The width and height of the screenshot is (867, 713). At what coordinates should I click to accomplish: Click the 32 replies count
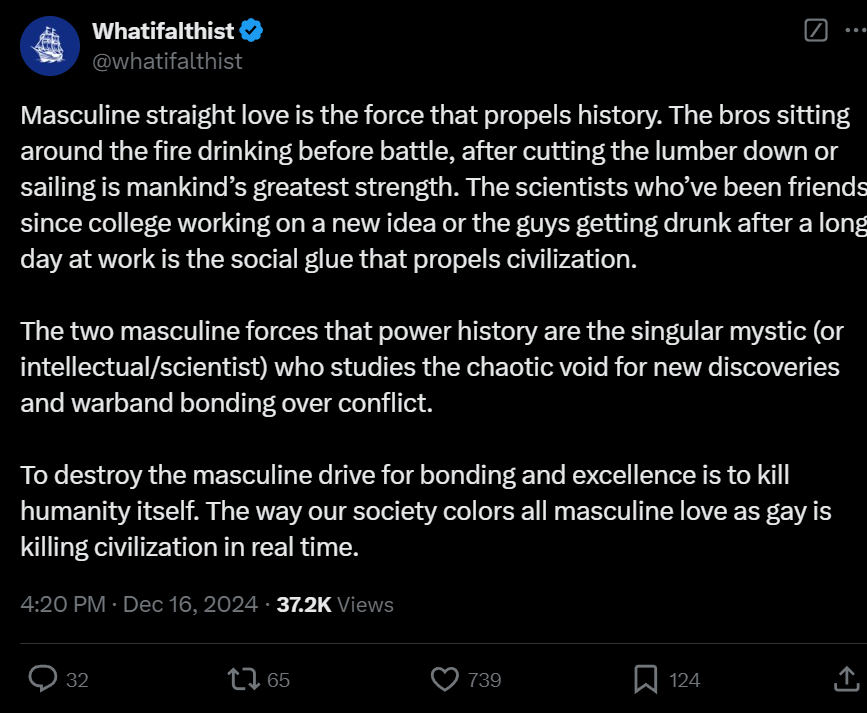[x=77, y=680]
